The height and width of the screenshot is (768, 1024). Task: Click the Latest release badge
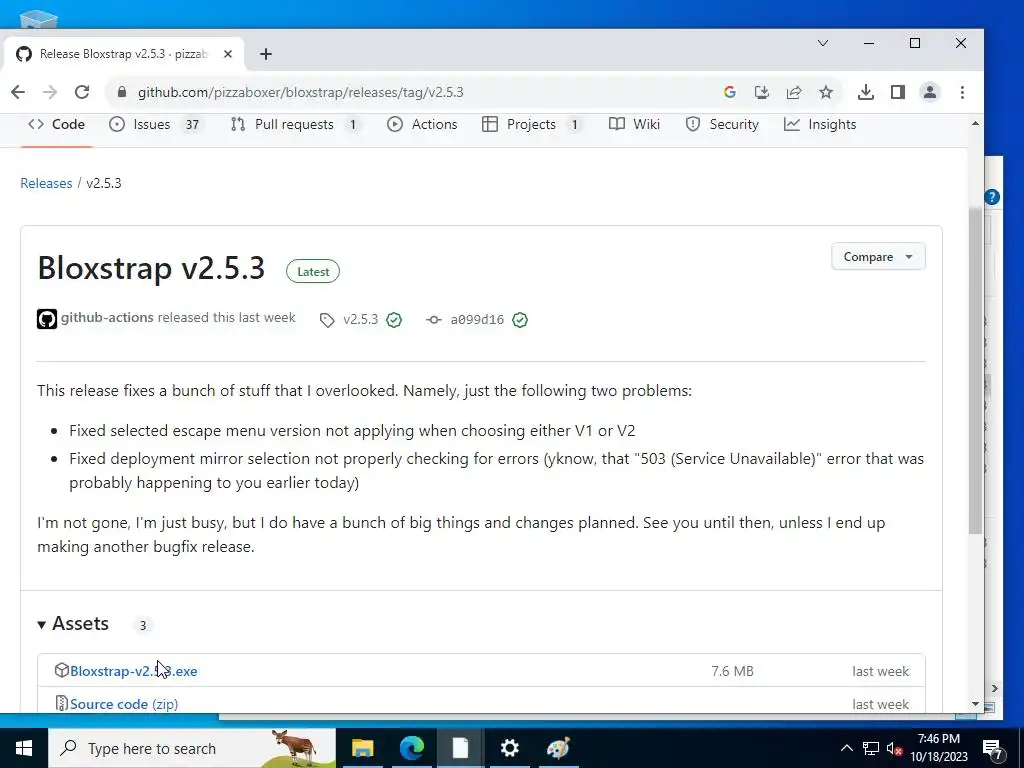click(313, 272)
